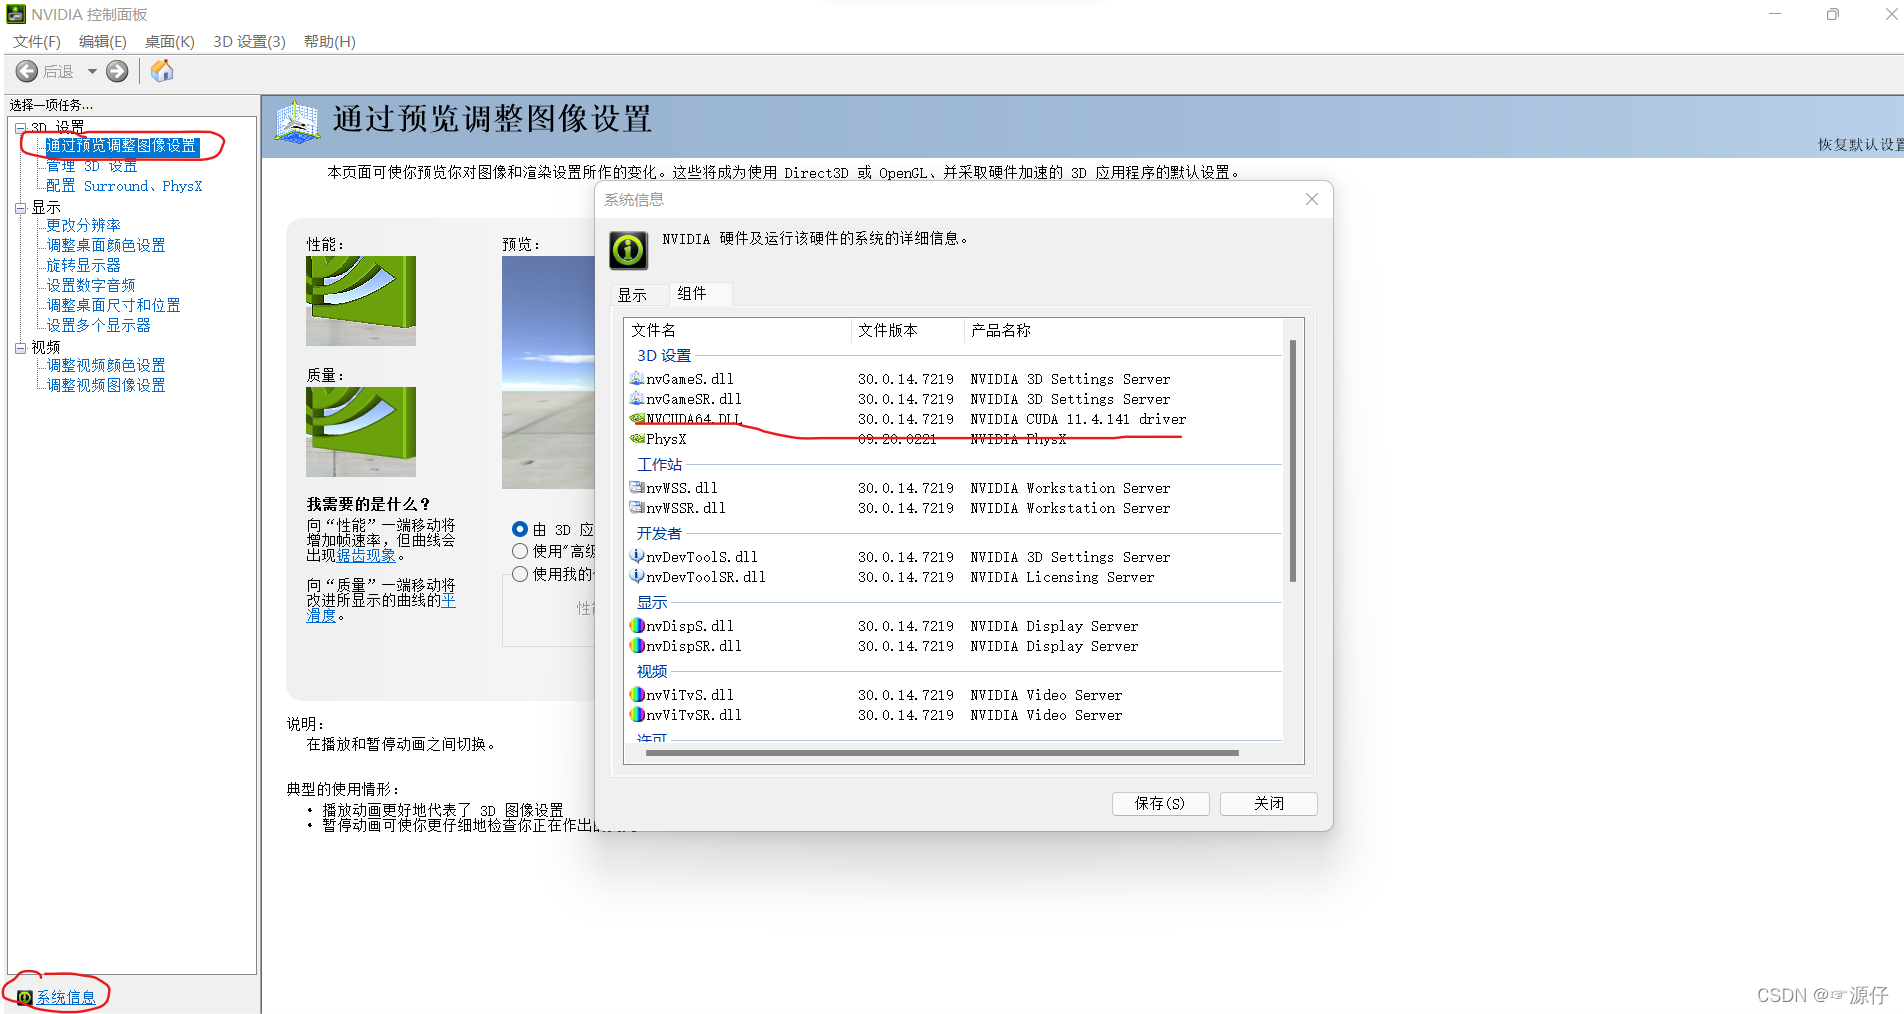Open the 锯齿现象 help link
The height and width of the screenshot is (1014, 1904).
pyautogui.click(x=366, y=555)
